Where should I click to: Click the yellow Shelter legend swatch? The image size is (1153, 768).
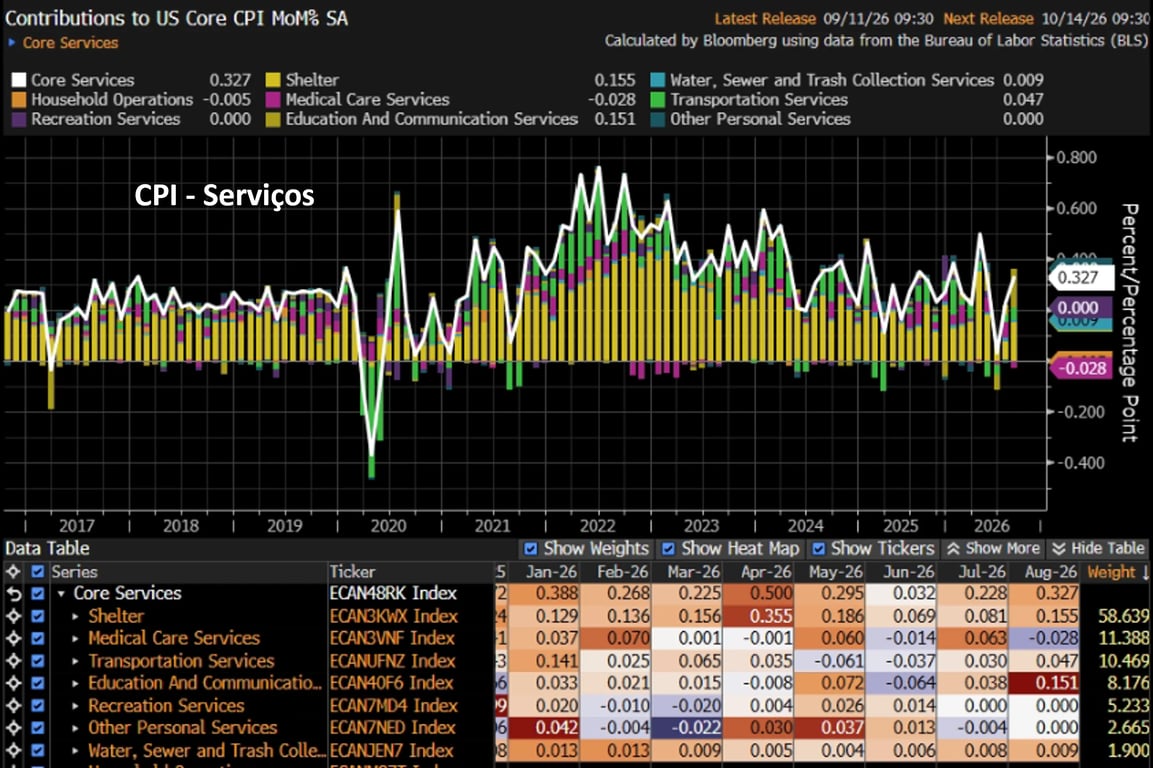273,80
